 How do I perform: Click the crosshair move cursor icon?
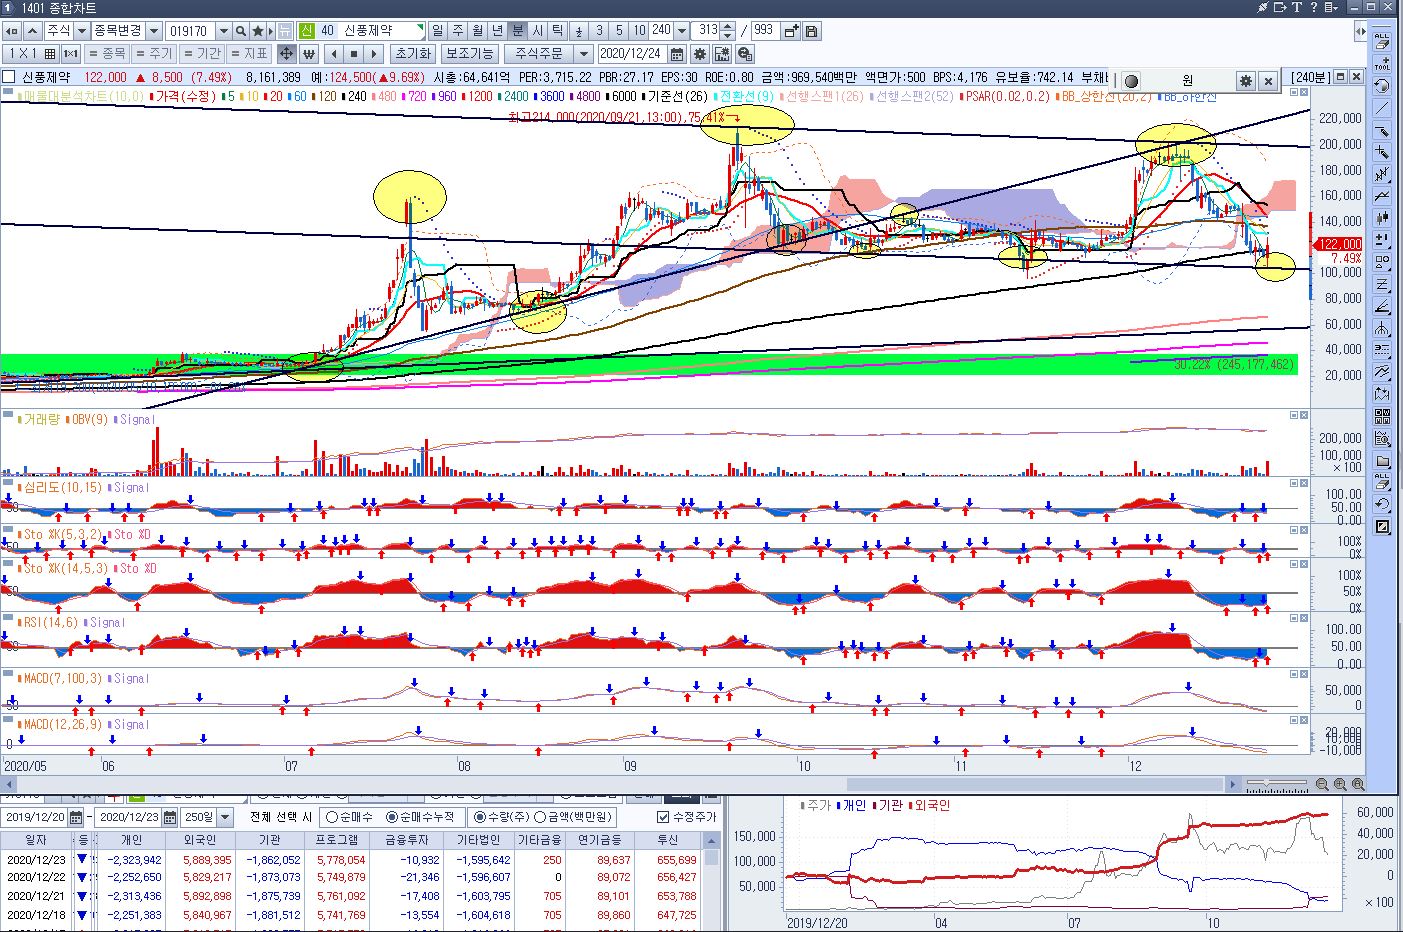(286, 54)
